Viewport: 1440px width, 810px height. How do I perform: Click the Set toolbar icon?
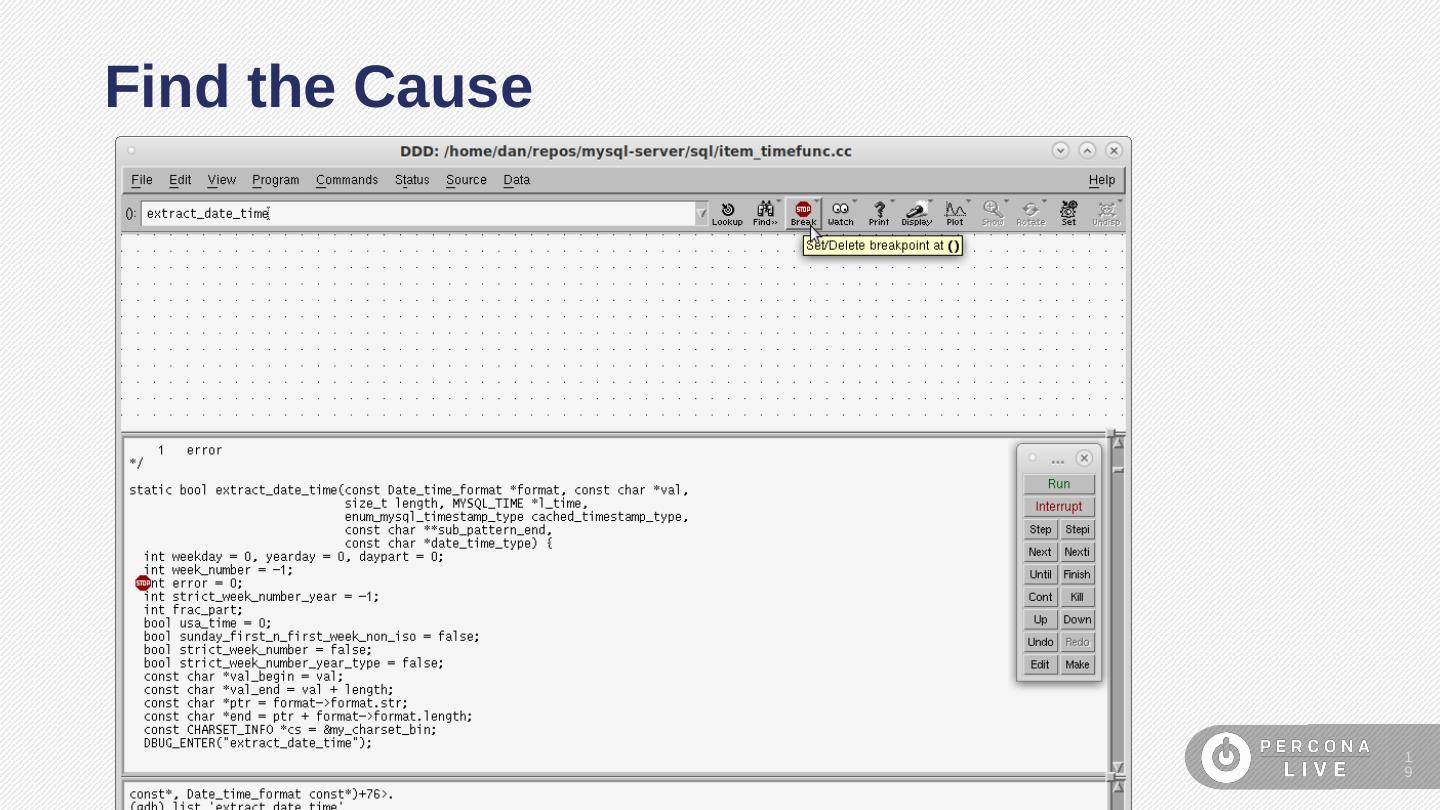click(x=1069, y=213)
